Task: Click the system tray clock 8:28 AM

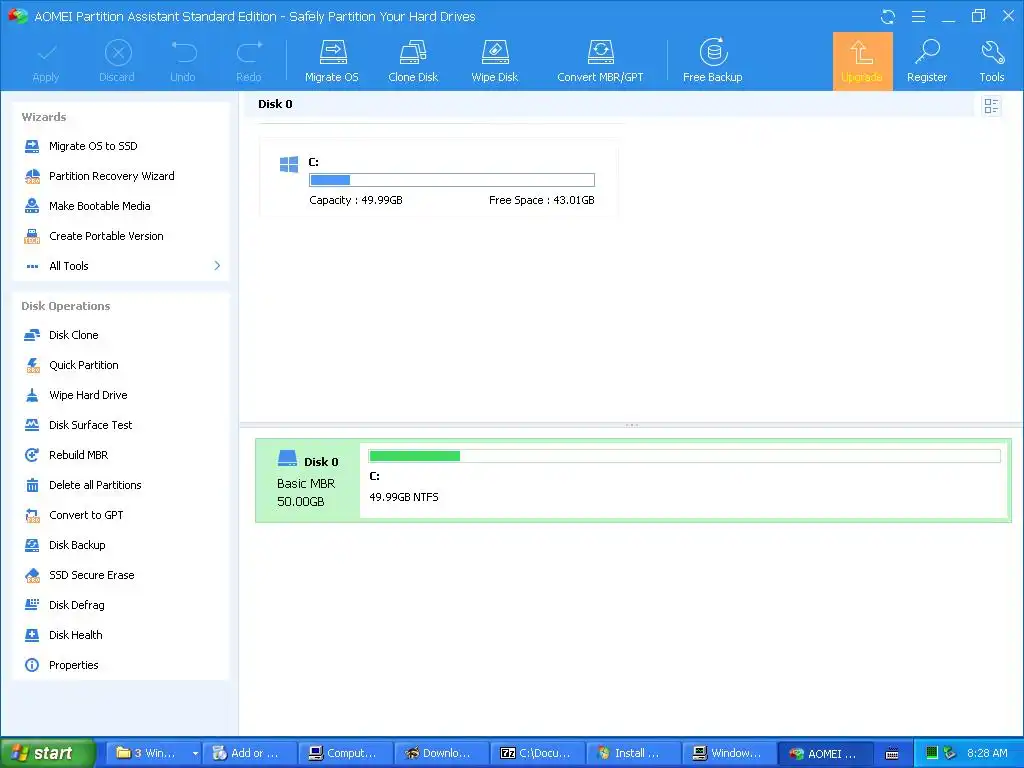Action: [x=987, y=753]
